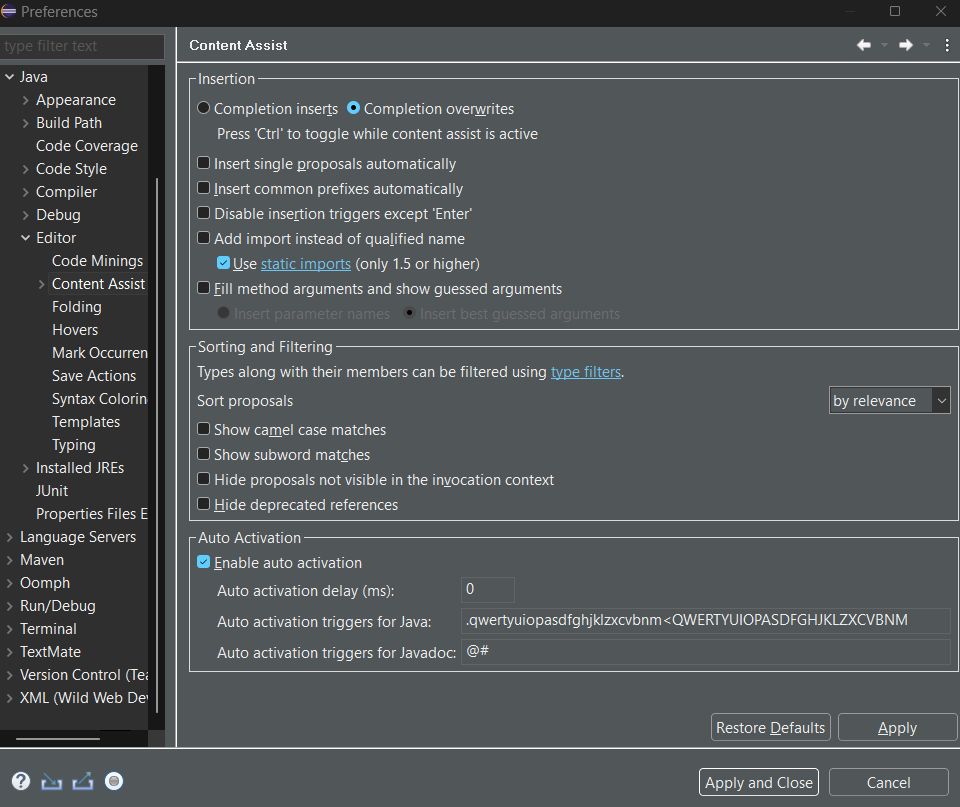The width and height of the screenshot is (960, 807).
Task: Expand the Build Path tree node
Action: (25, 123)
